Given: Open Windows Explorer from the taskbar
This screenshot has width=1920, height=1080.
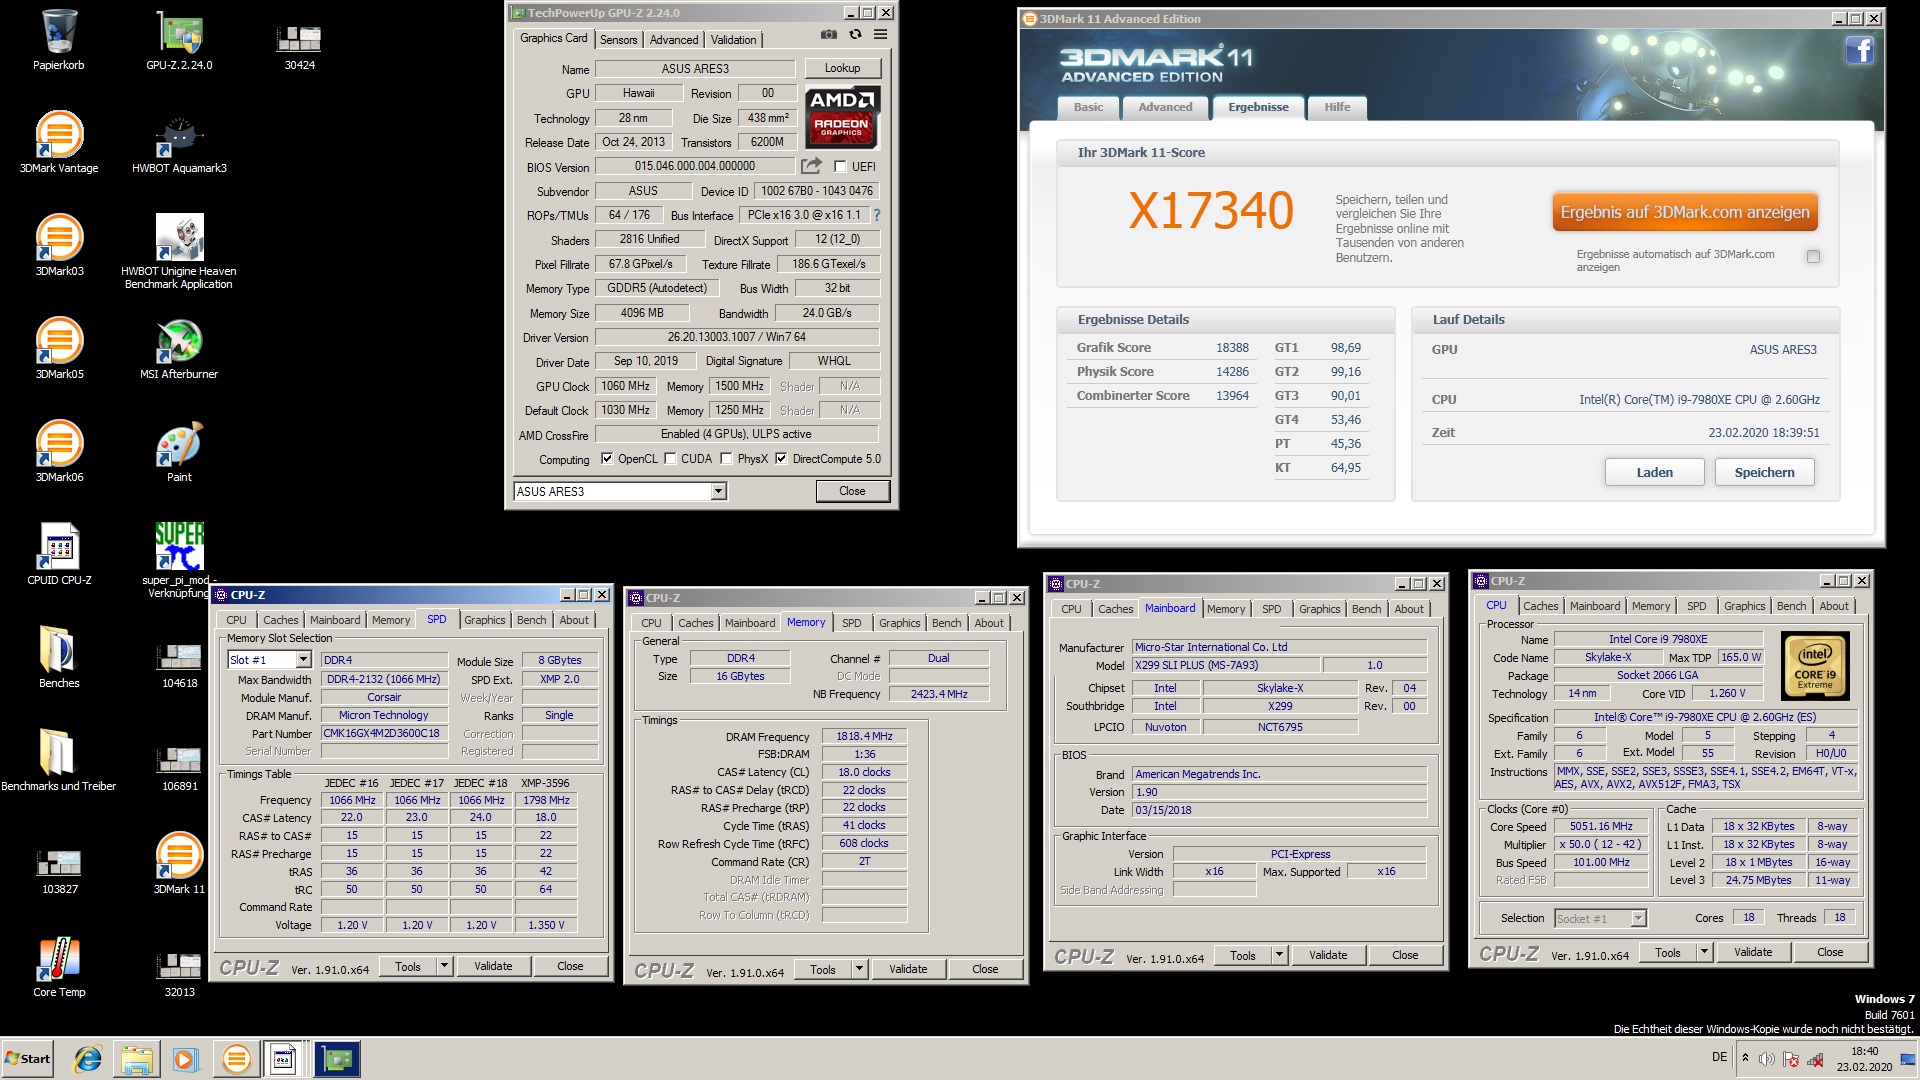Looking at the screenshot, I should coord(137,1058).
